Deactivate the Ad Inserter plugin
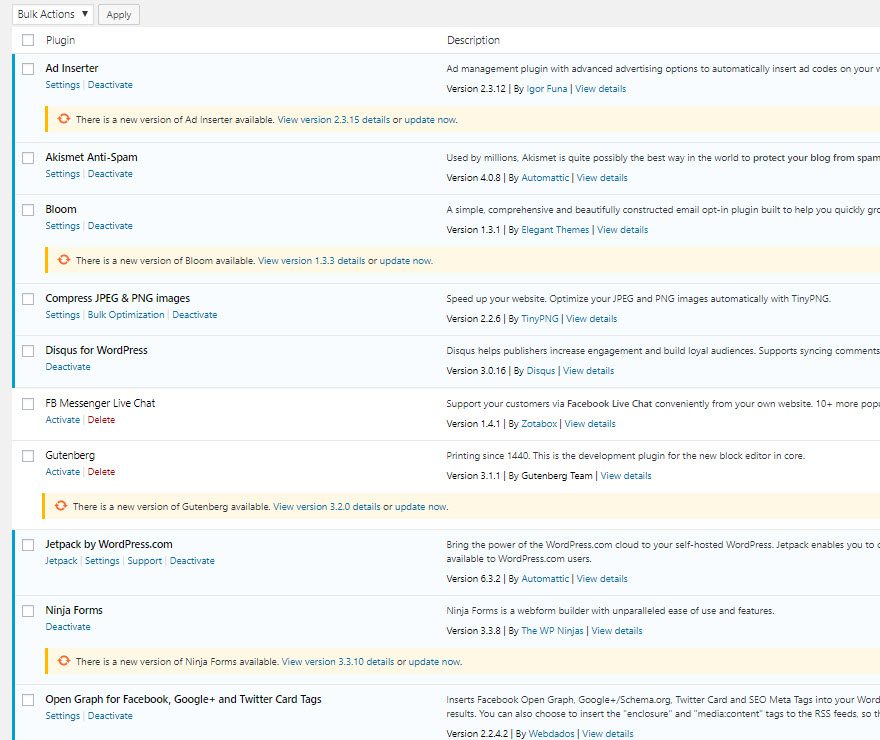This screenshot has width=880, height=740. (x=110, y=85)
